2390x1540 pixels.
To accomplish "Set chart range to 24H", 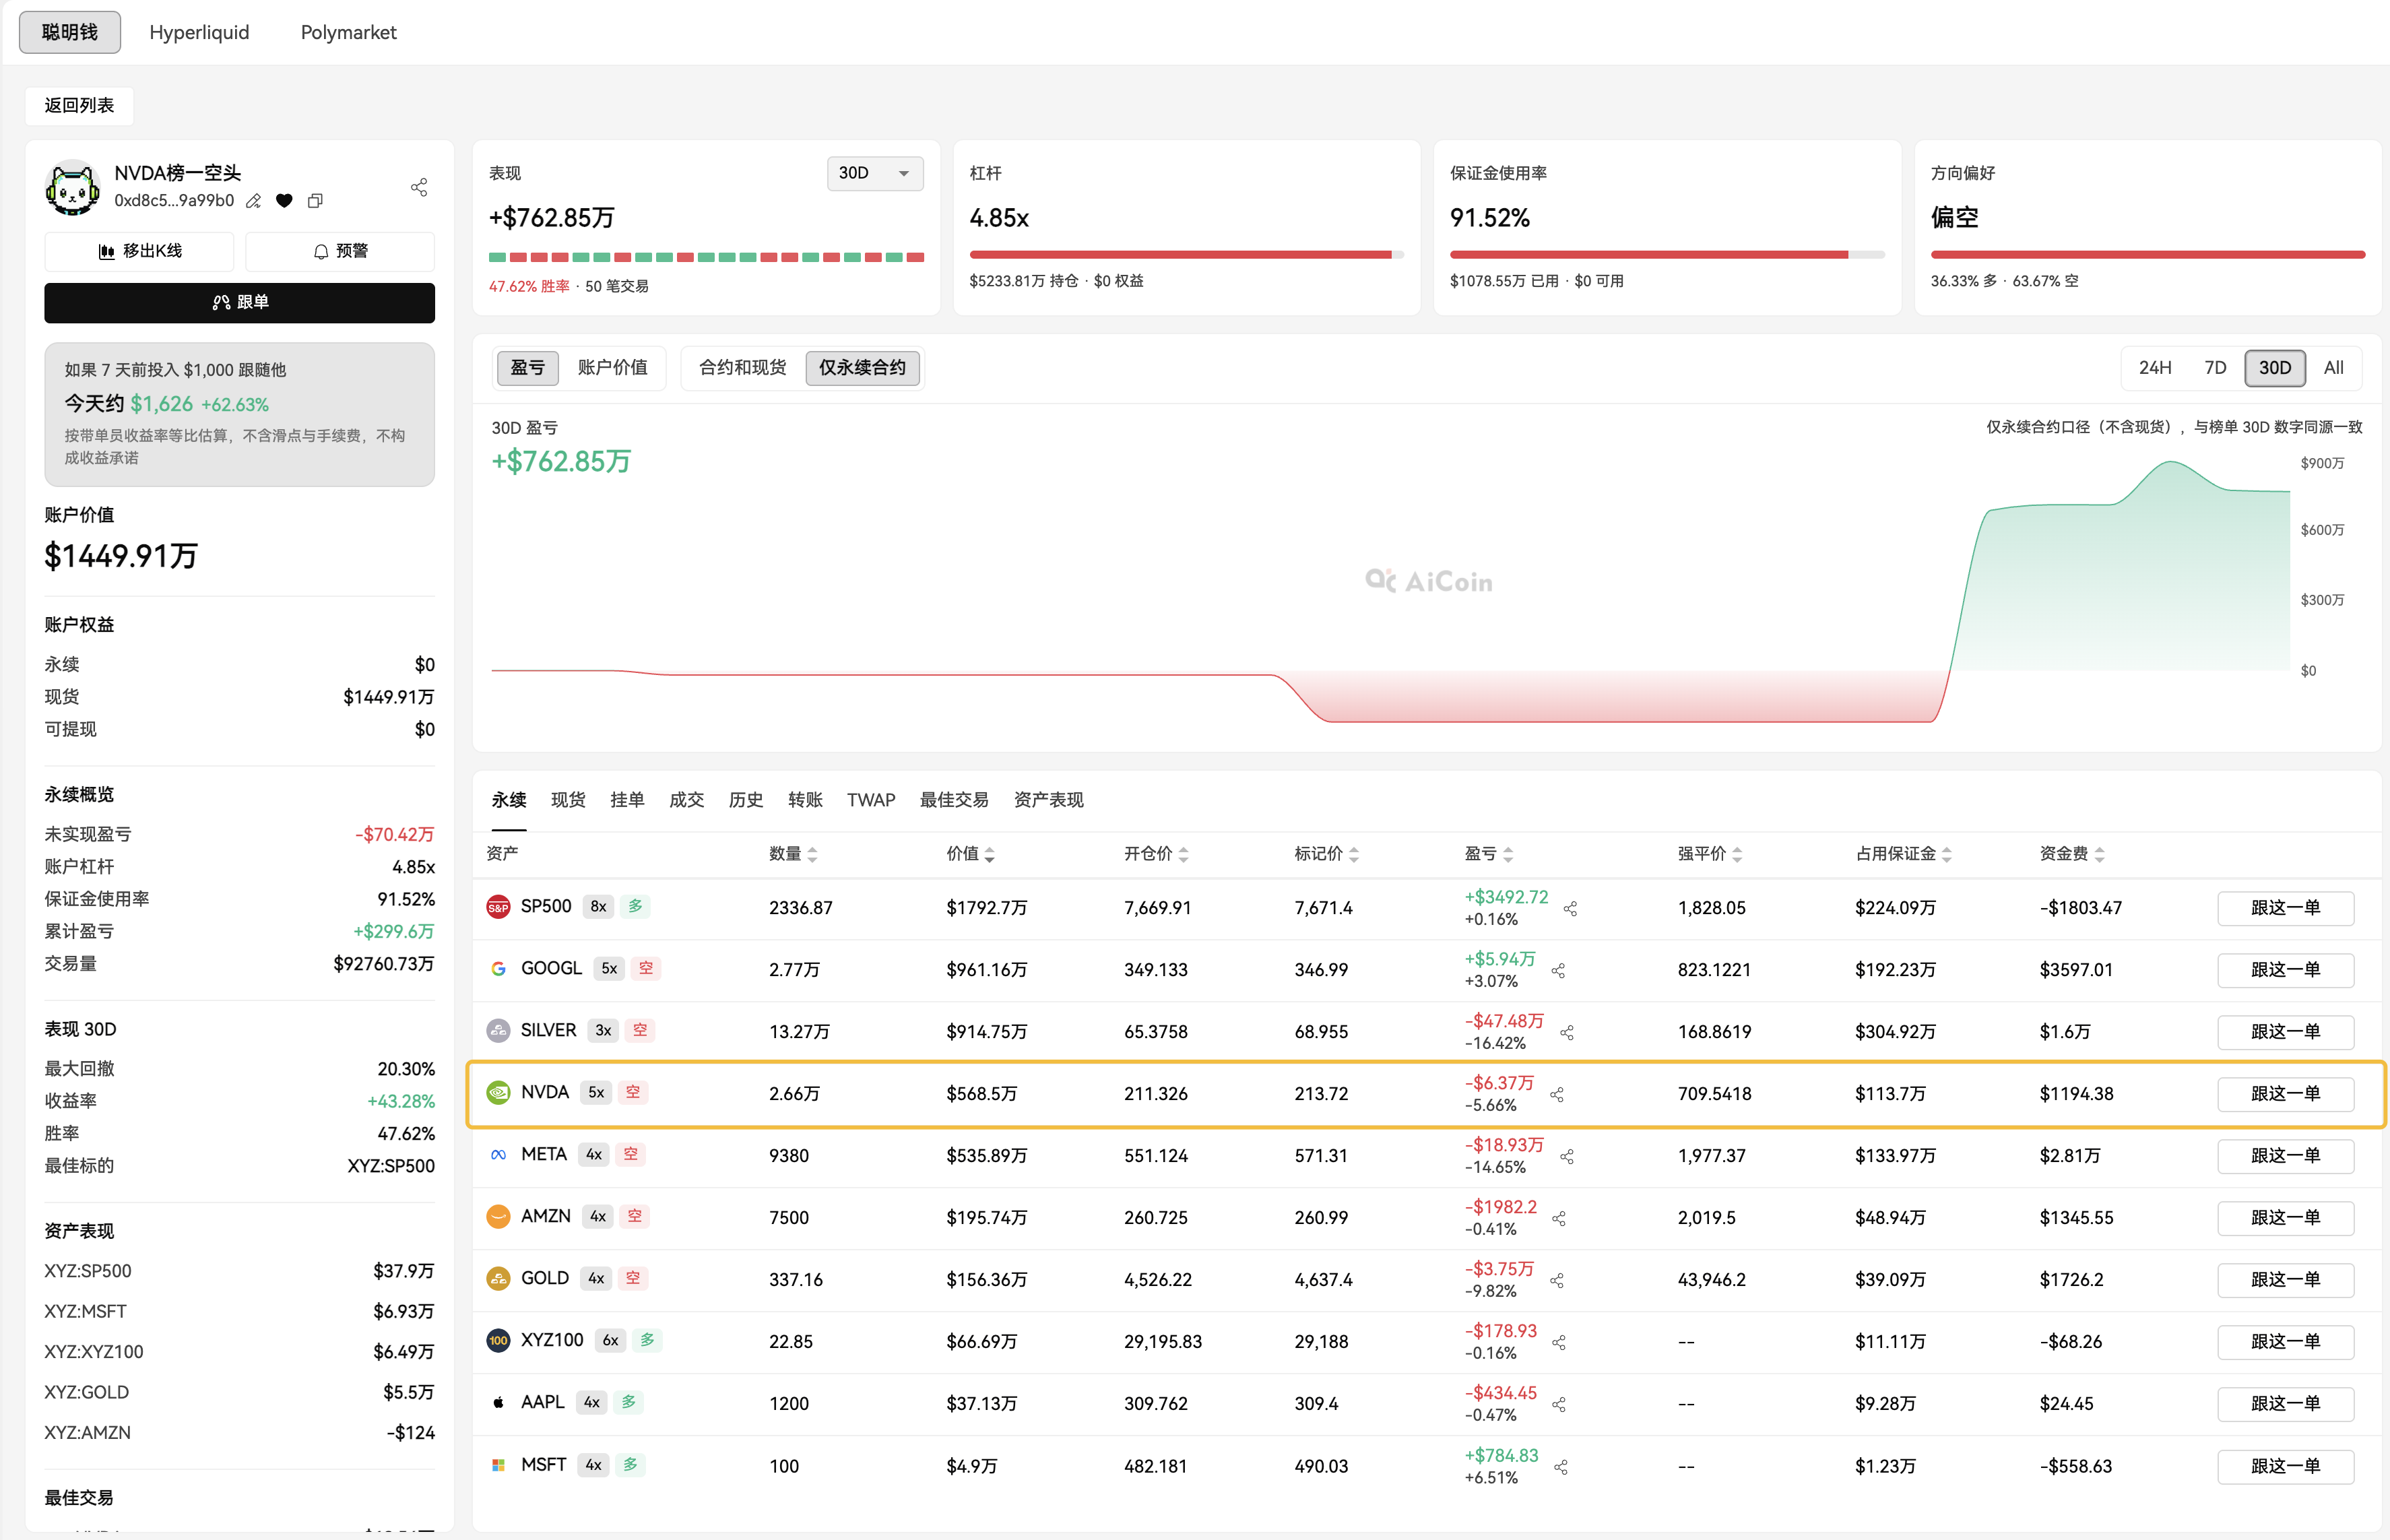I will [2155, 368].
